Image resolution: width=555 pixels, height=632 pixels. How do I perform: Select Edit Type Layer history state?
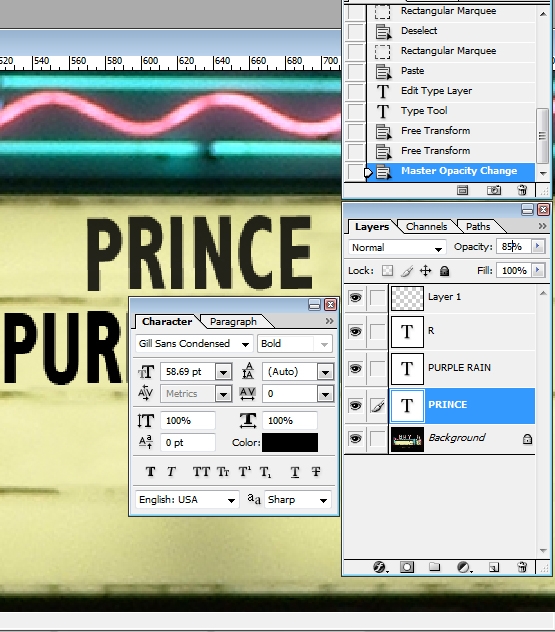(x=451, y=91)
